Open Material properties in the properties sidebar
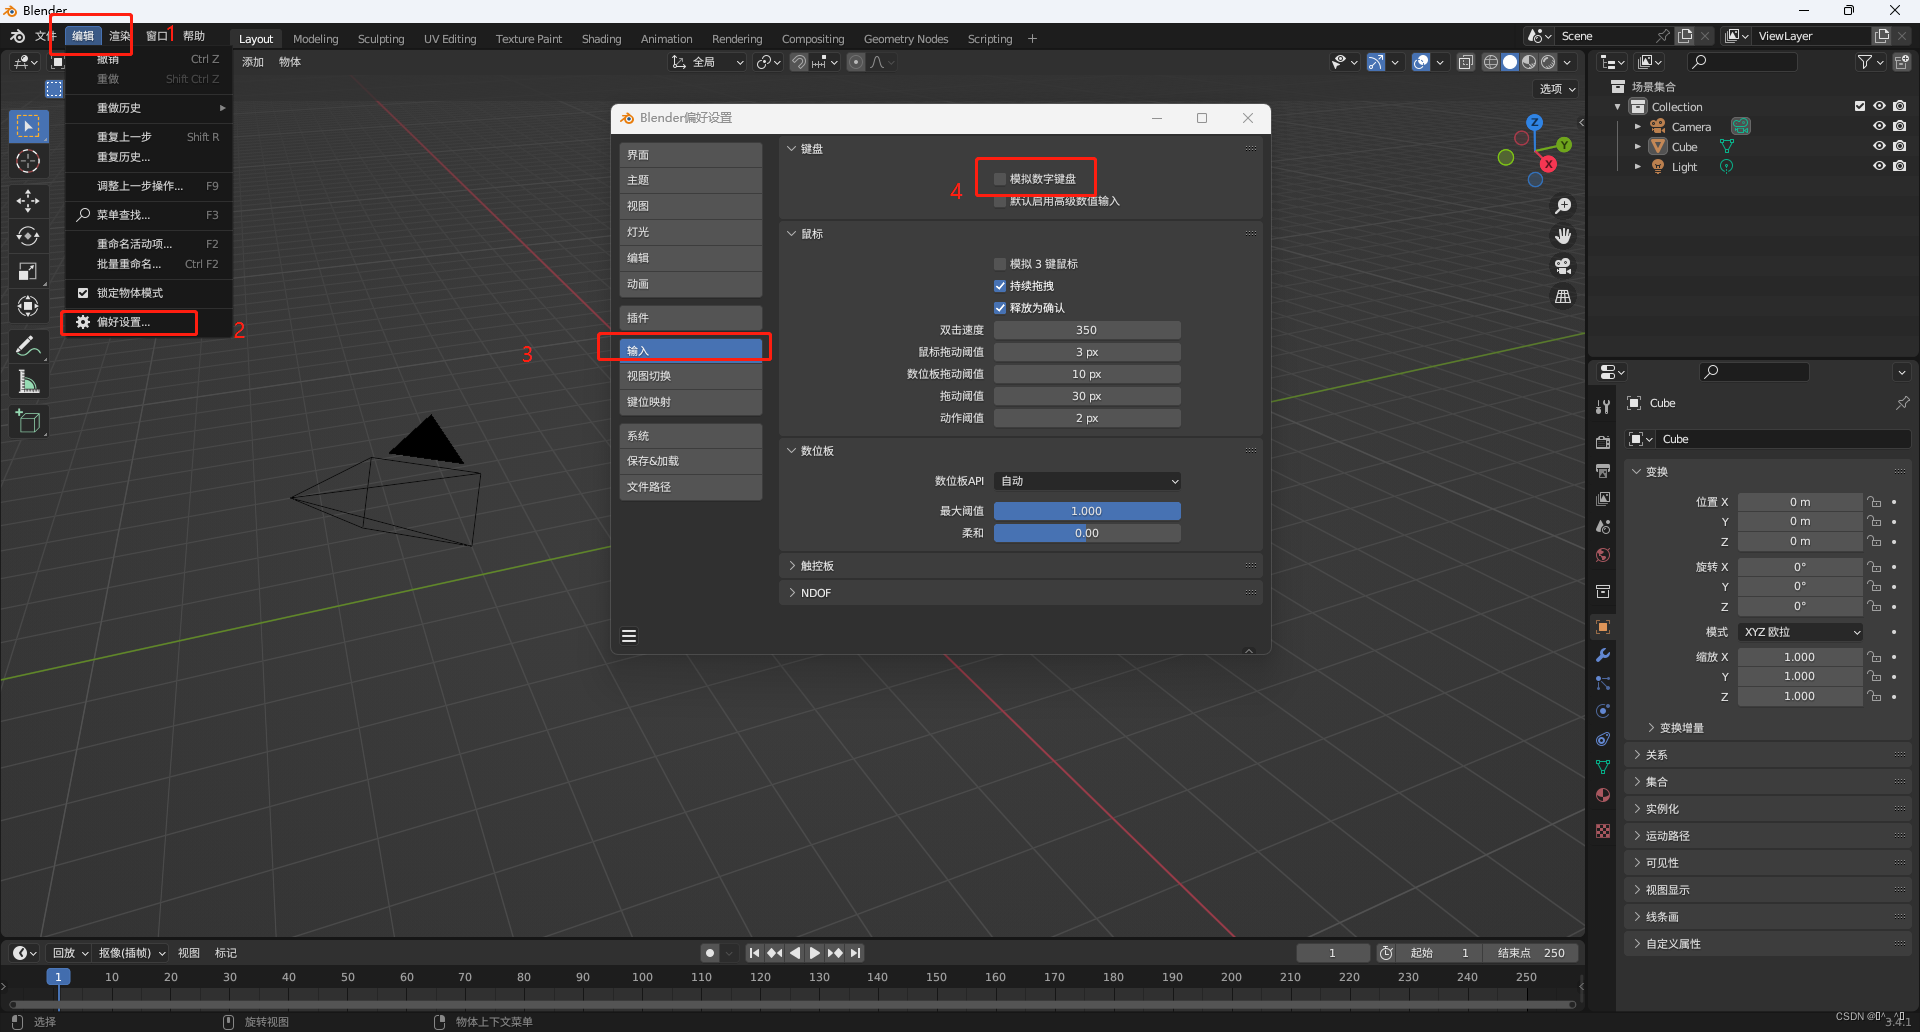The height and width of the screenshot is (1032, 1920). [1603, 795]
